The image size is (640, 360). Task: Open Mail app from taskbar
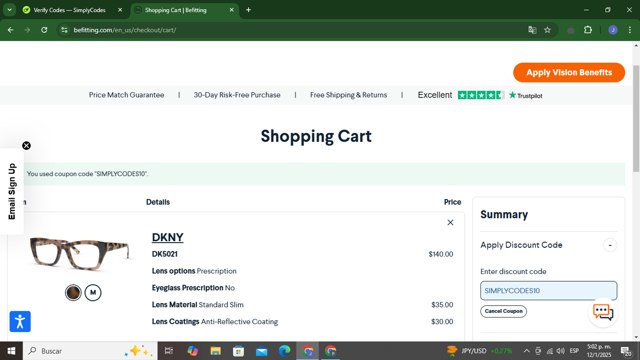point(262,351)
